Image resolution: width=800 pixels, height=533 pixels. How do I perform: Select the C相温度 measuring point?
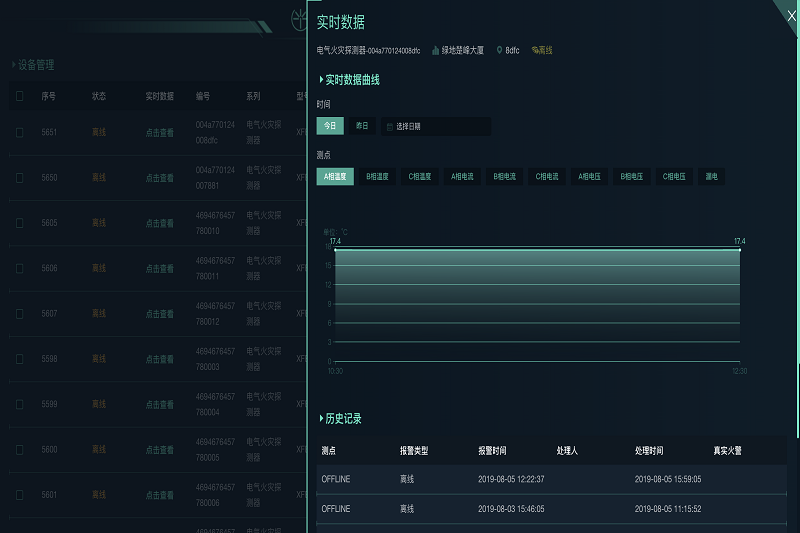pos(419,176)
